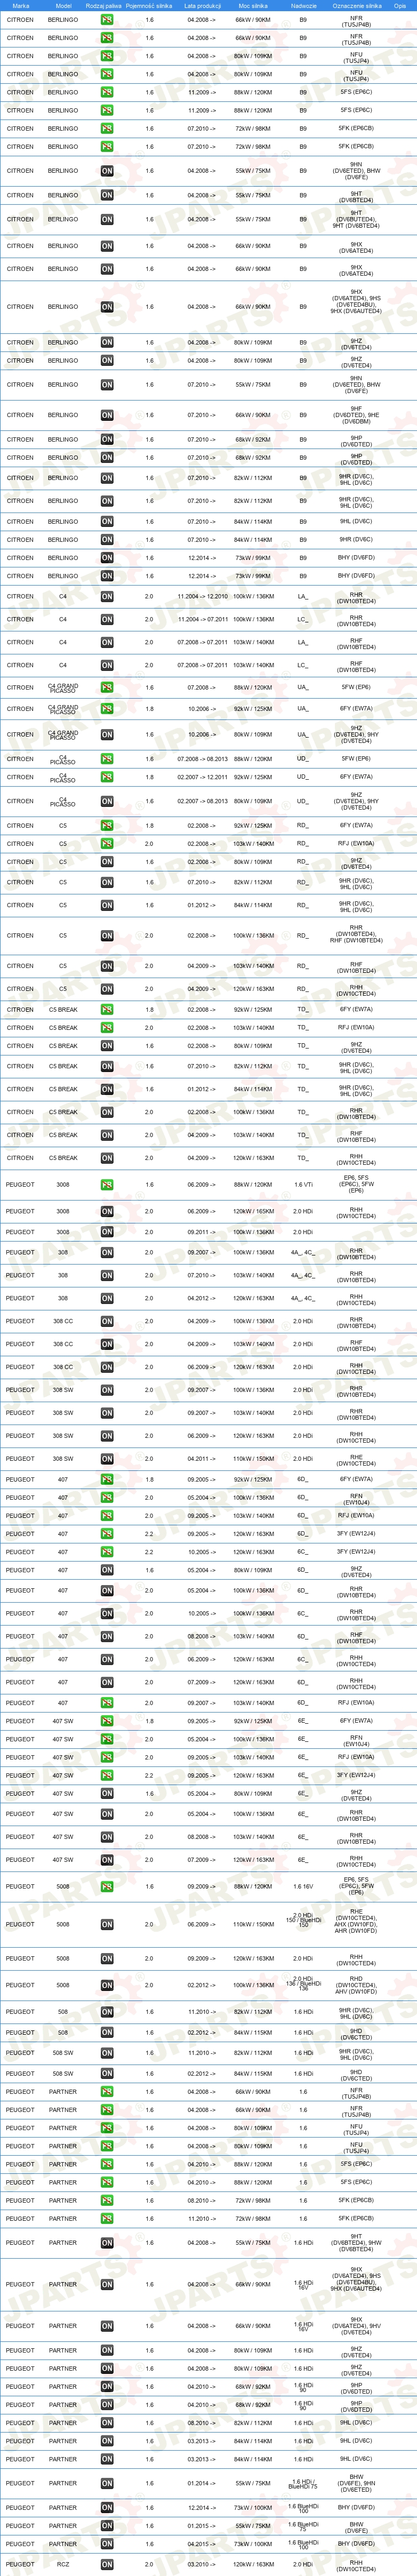Click the diesel icon in the RCZ row
This screenshot has height=2576, width=417.
[x=107, y=2564]
